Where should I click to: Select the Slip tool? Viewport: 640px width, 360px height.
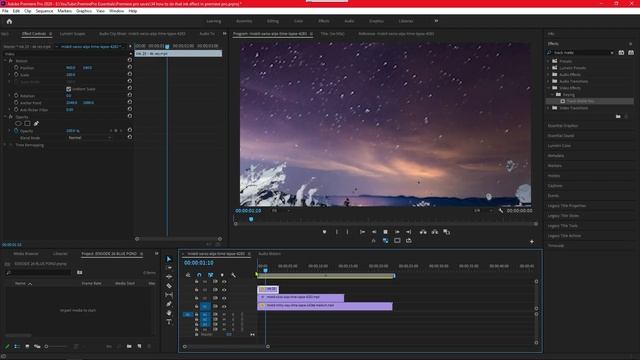click(169, 295)
